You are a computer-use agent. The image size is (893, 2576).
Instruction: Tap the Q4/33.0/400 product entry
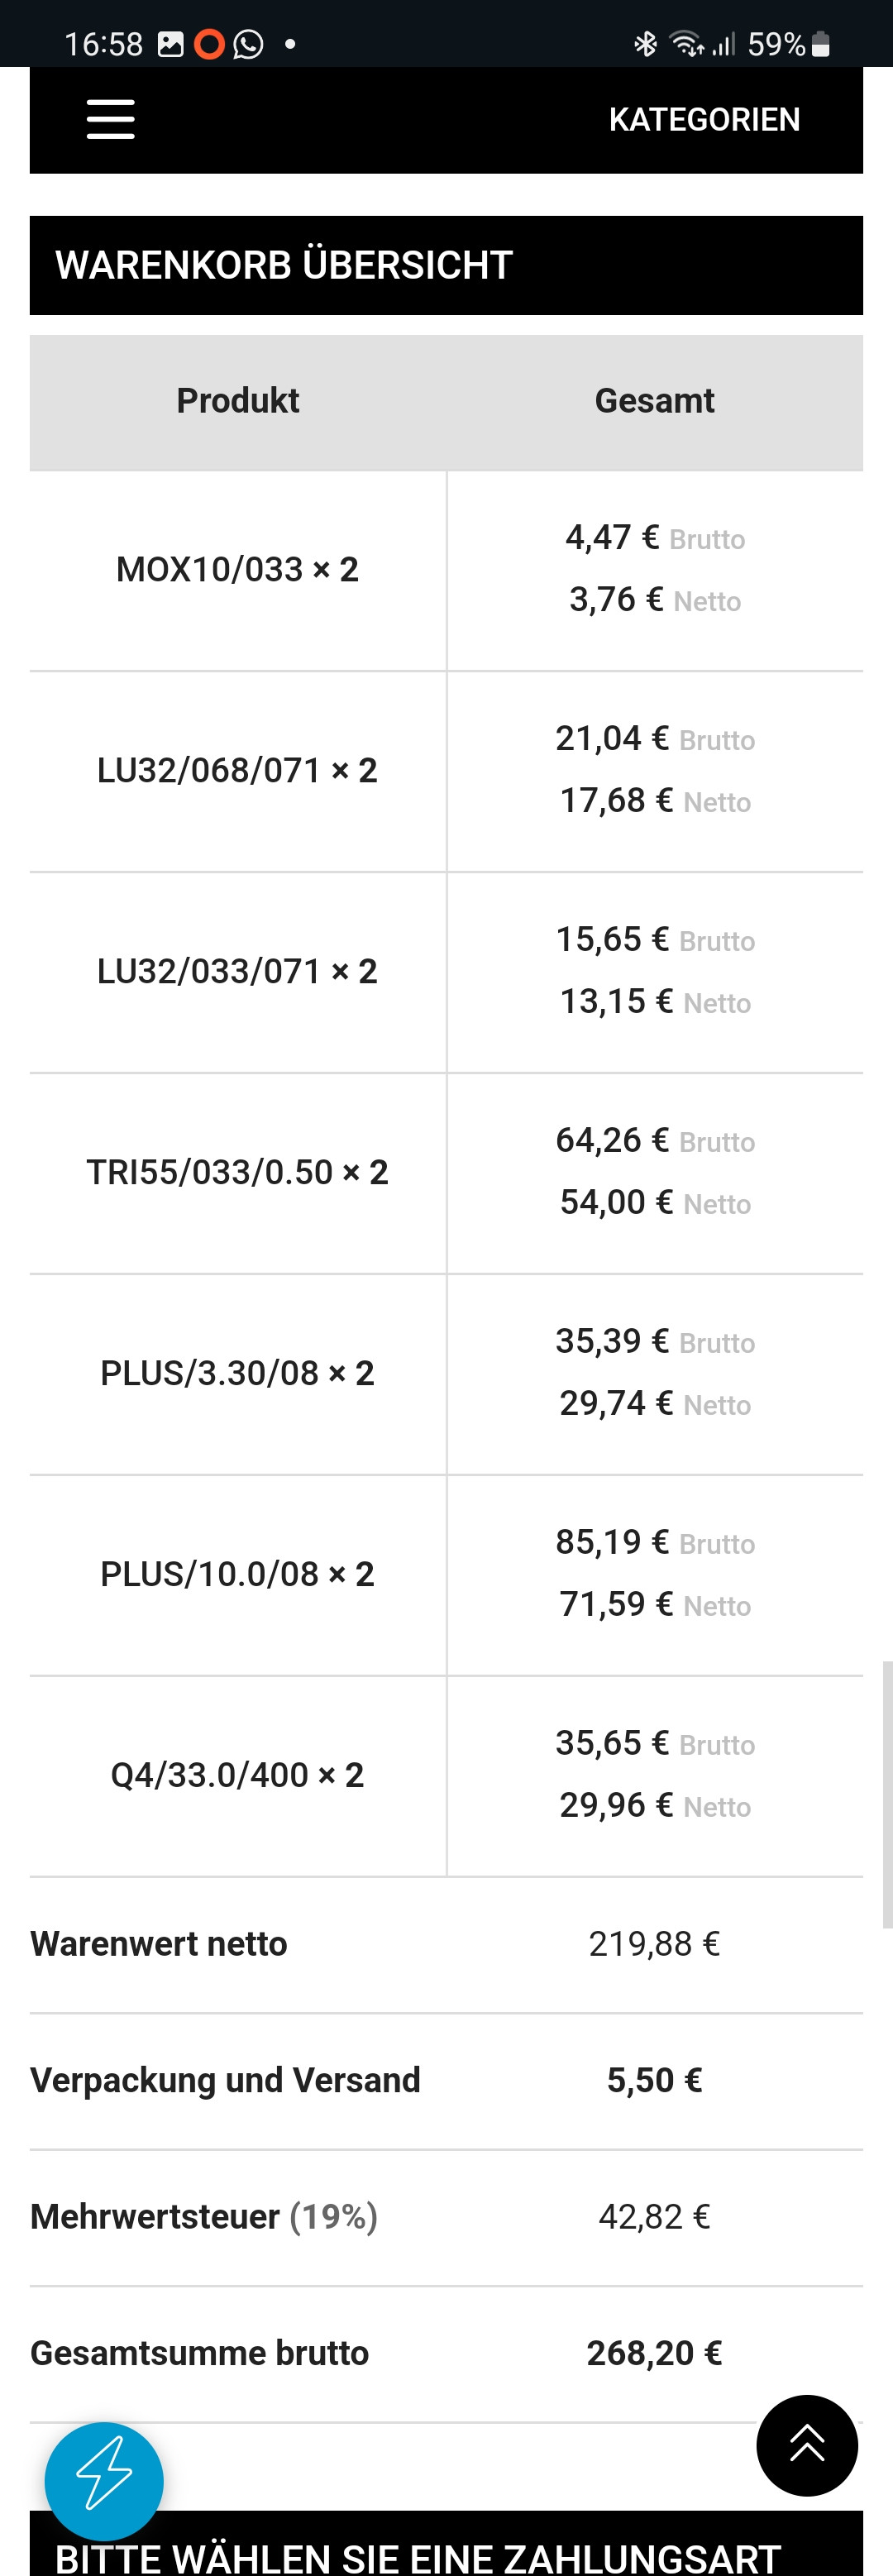click(237, 1775)
